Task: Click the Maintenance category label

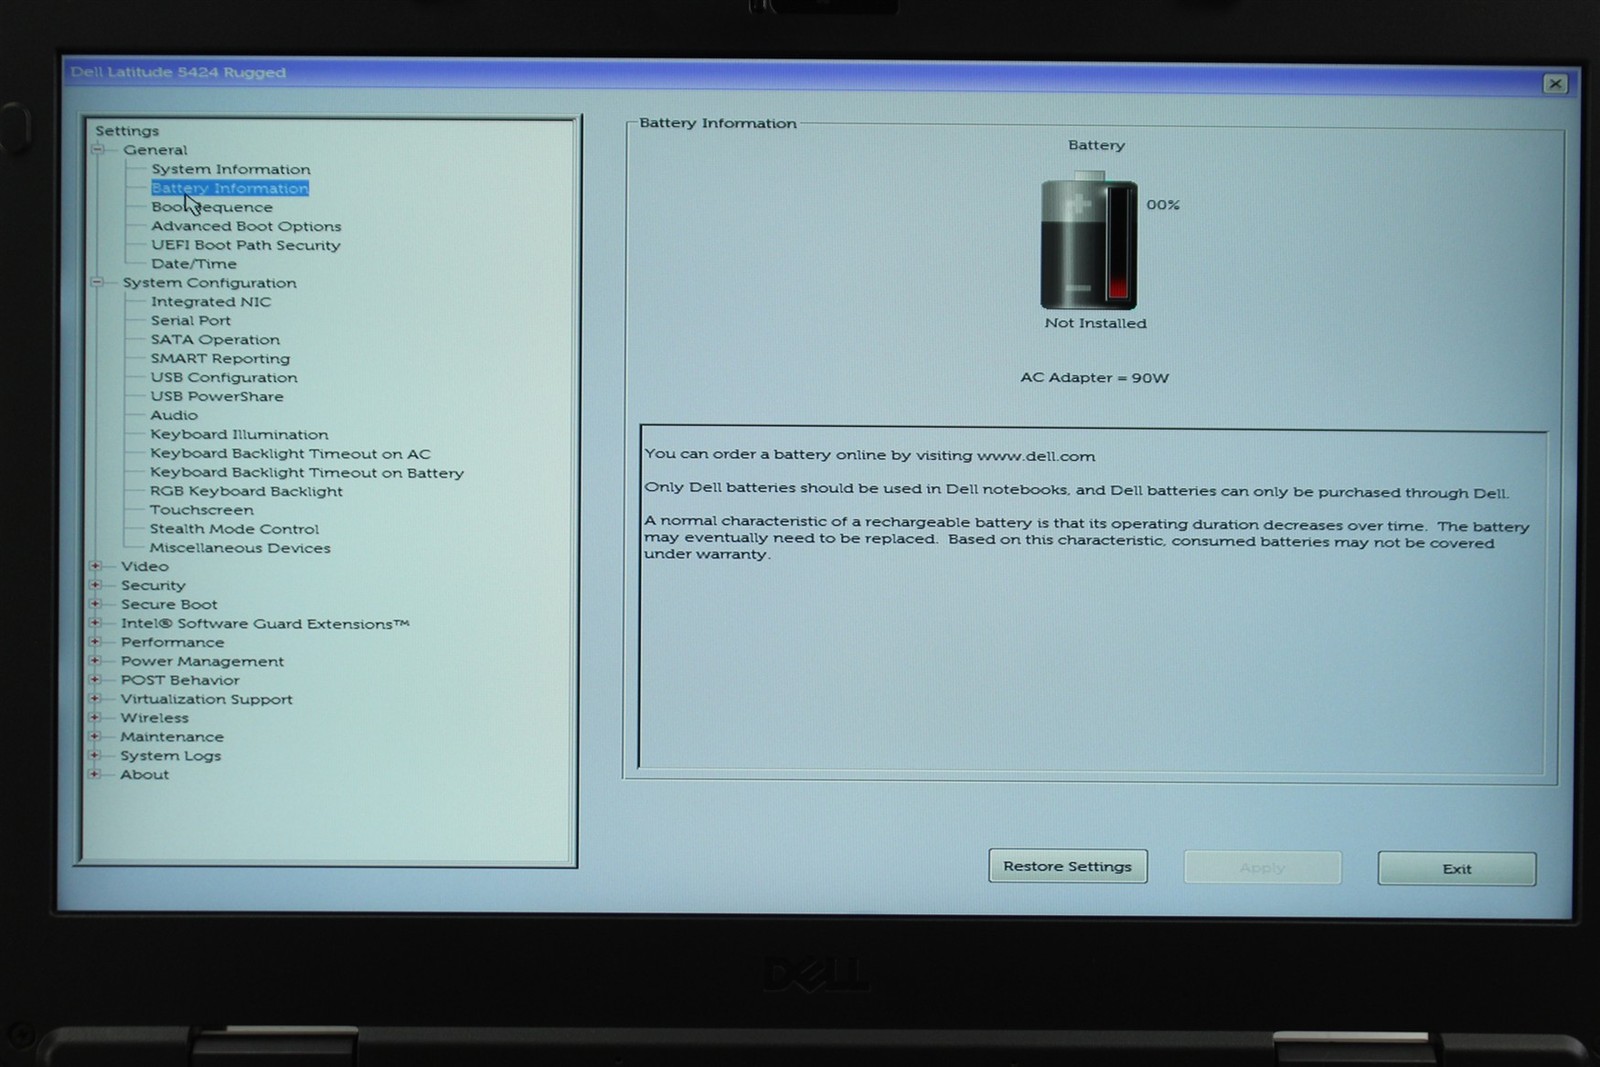Action: [172, 737]
